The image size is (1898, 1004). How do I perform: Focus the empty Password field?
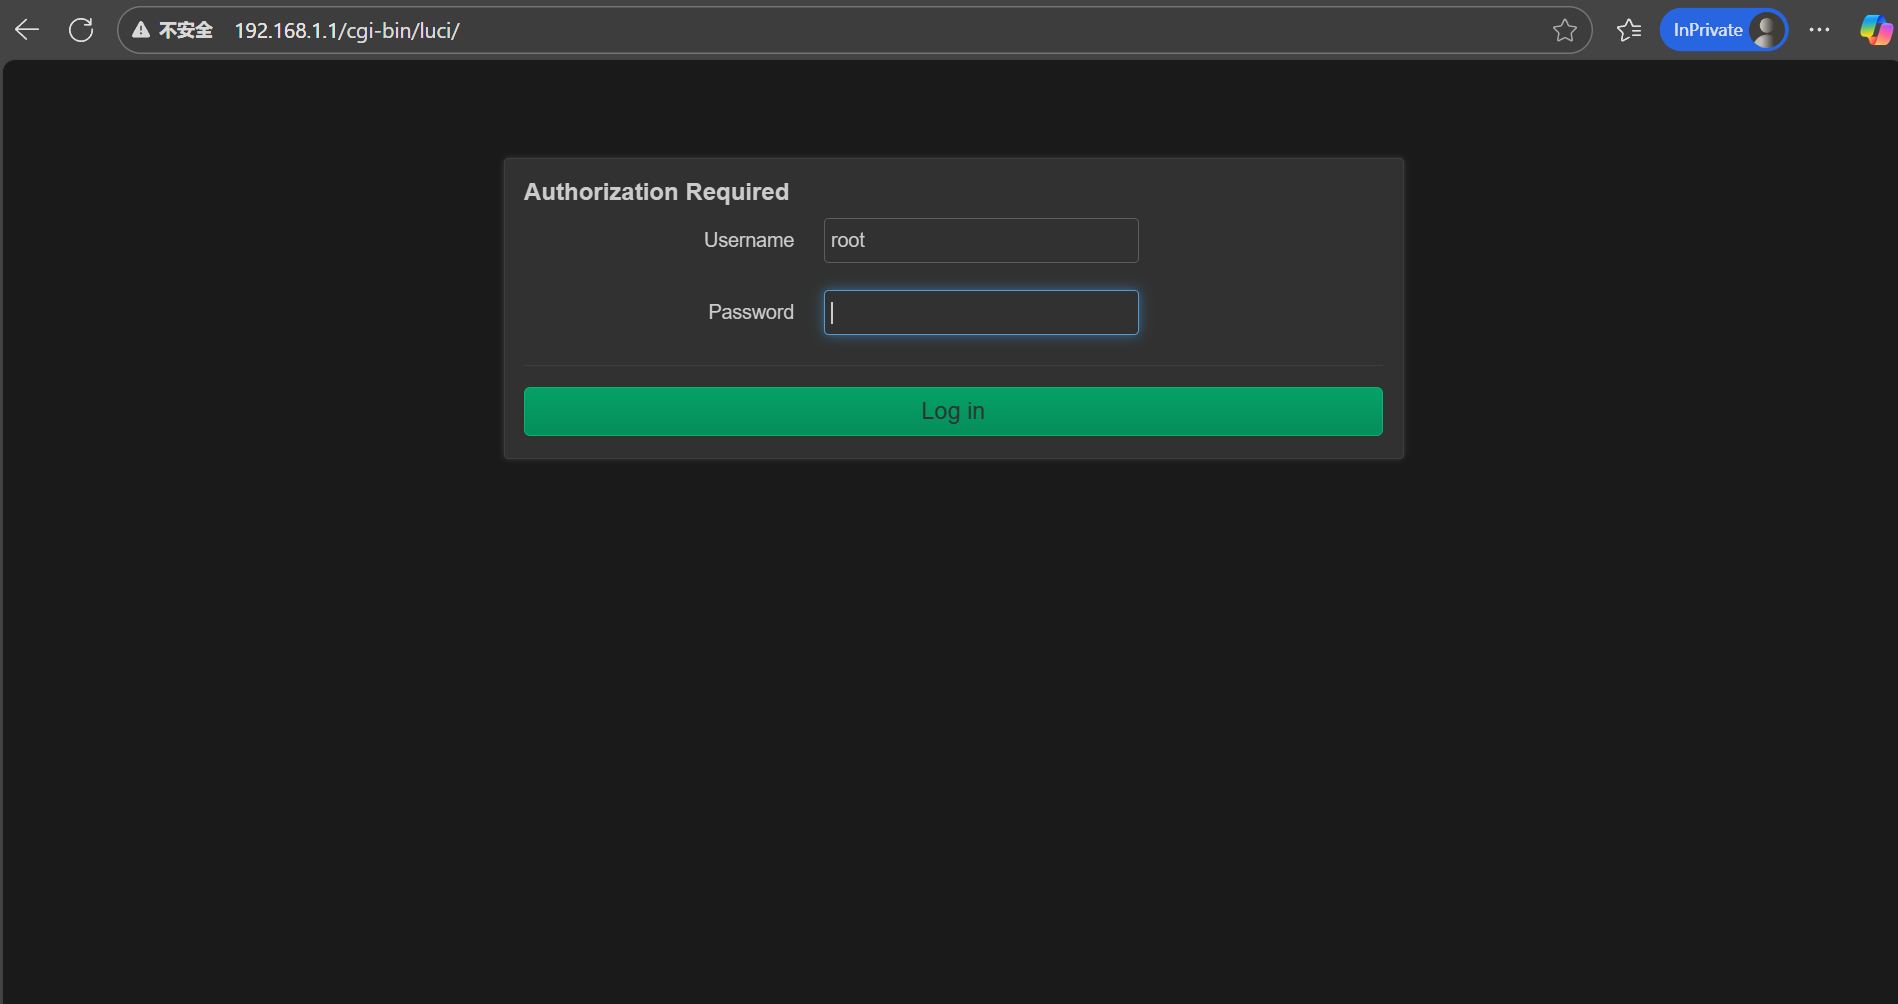[980, 312]
